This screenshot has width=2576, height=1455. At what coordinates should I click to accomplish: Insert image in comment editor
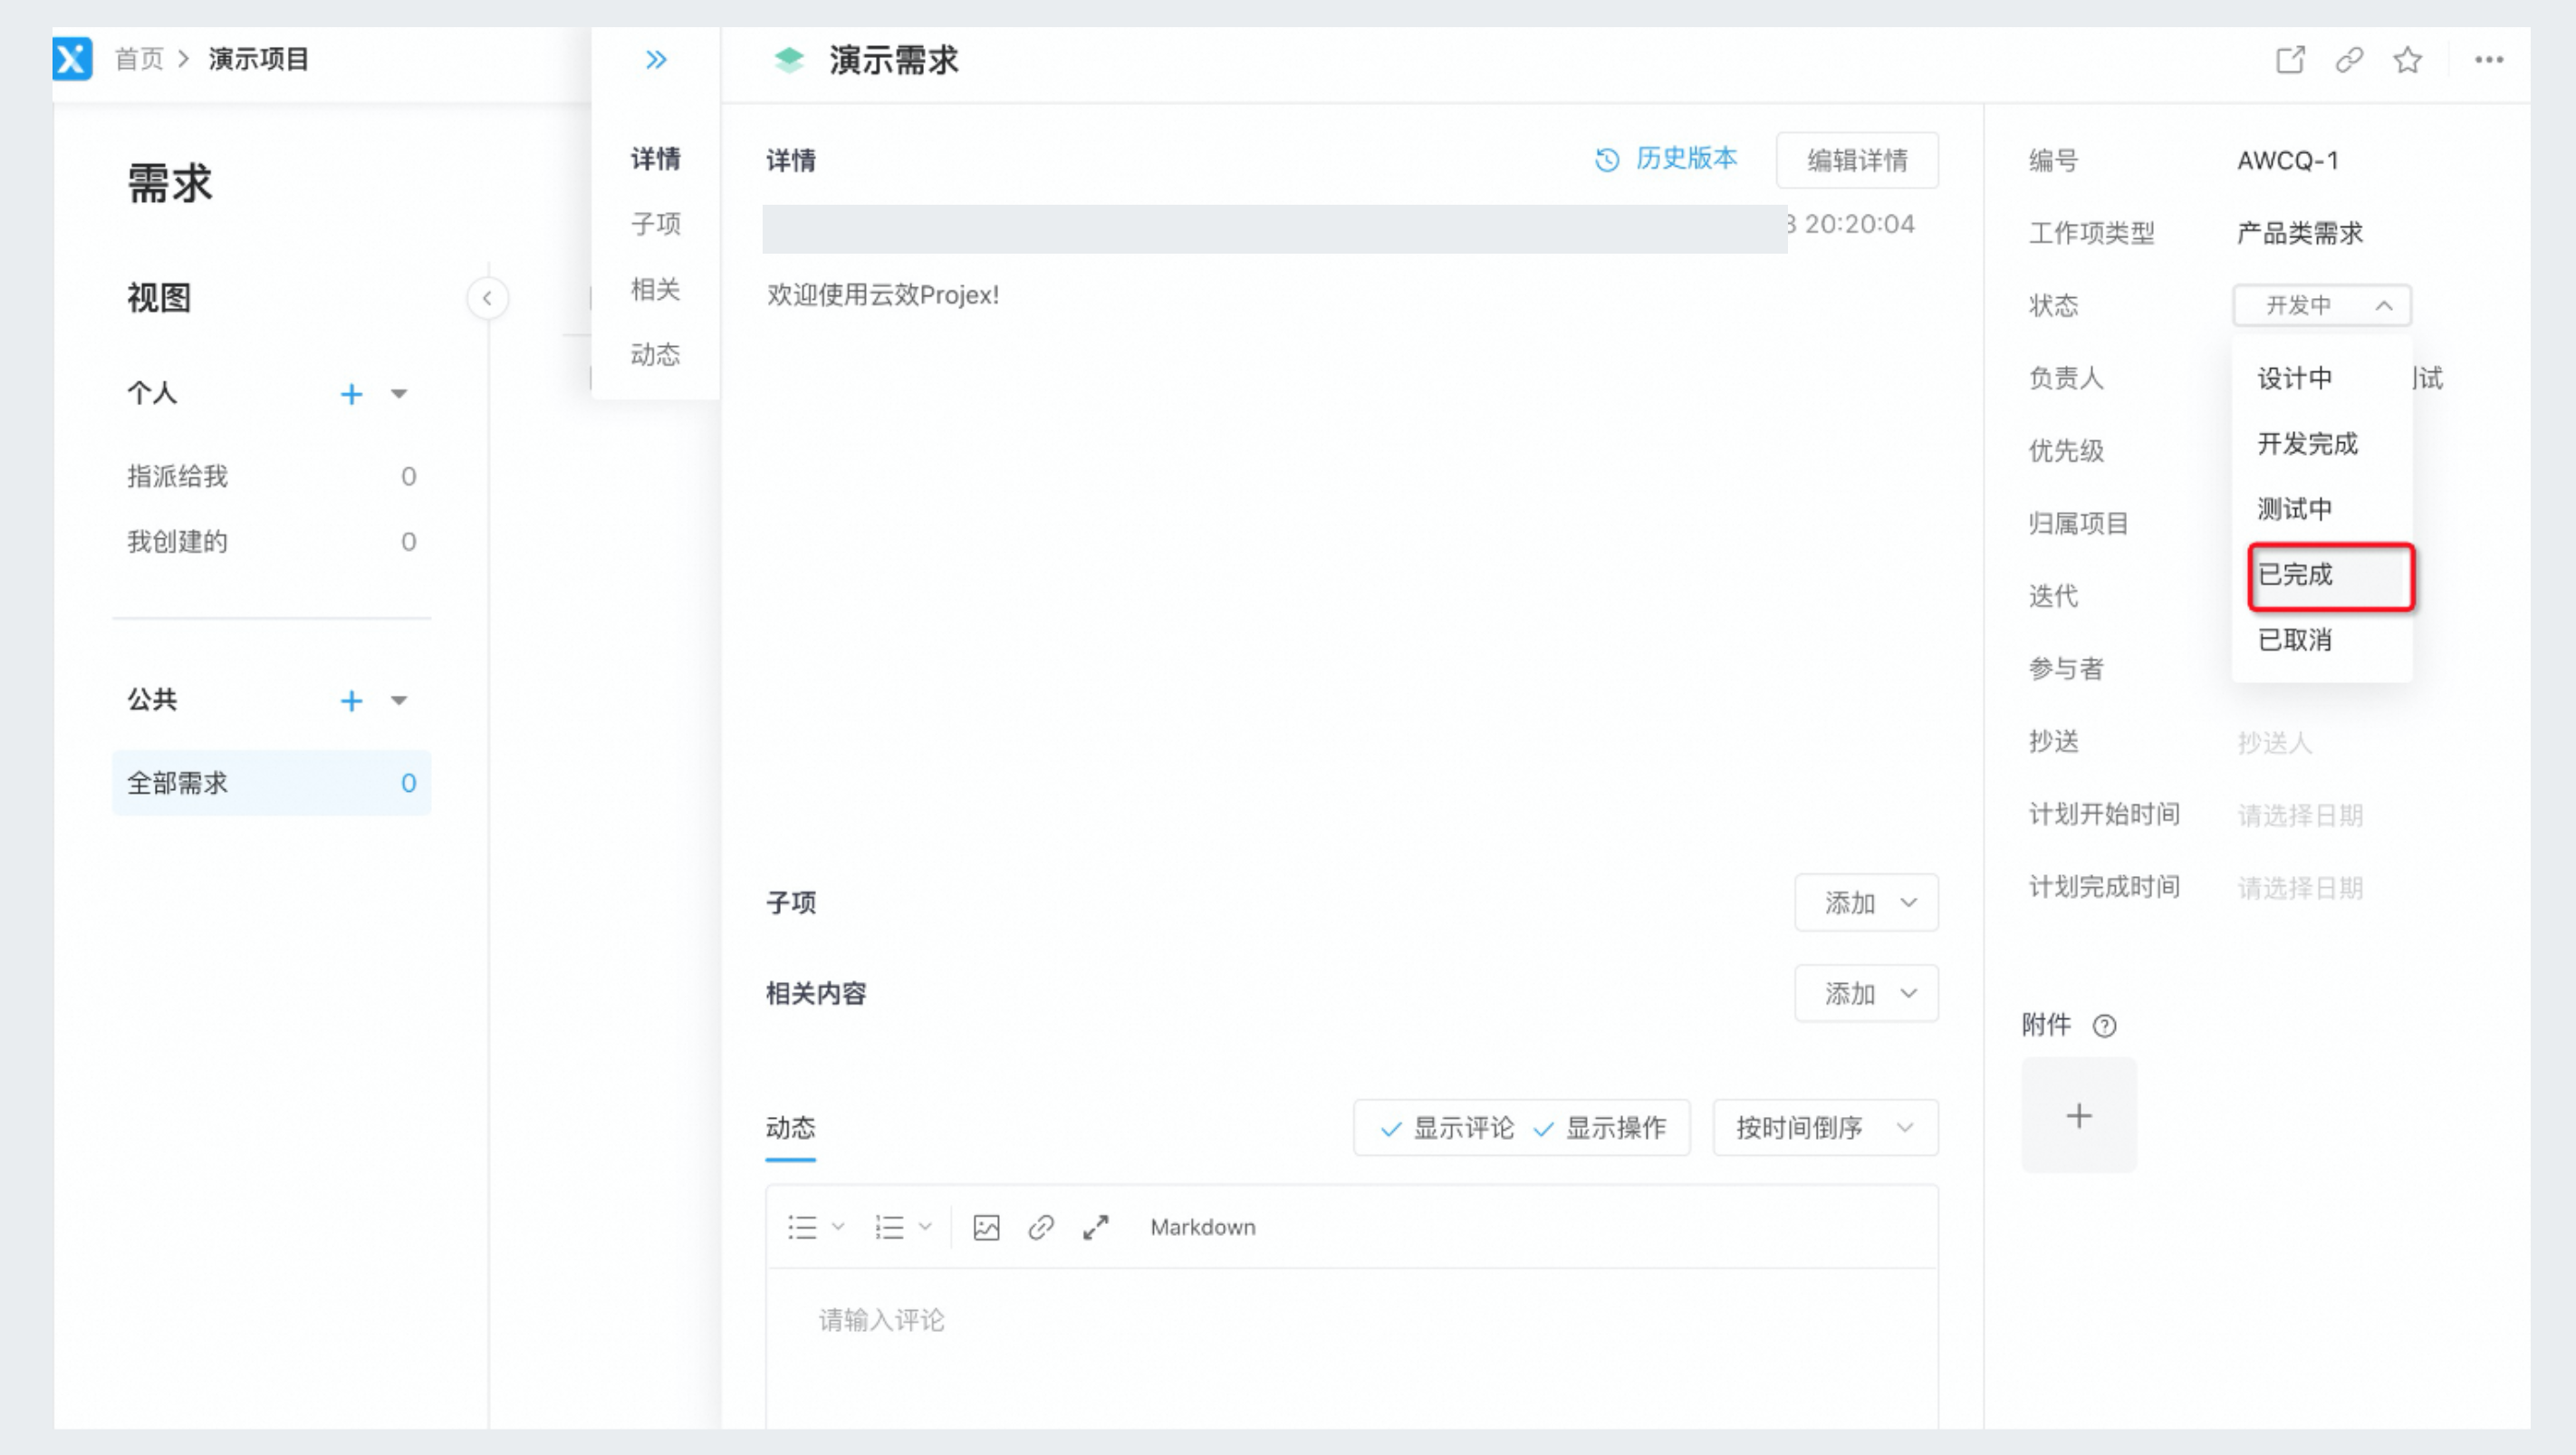point(986,1227)
